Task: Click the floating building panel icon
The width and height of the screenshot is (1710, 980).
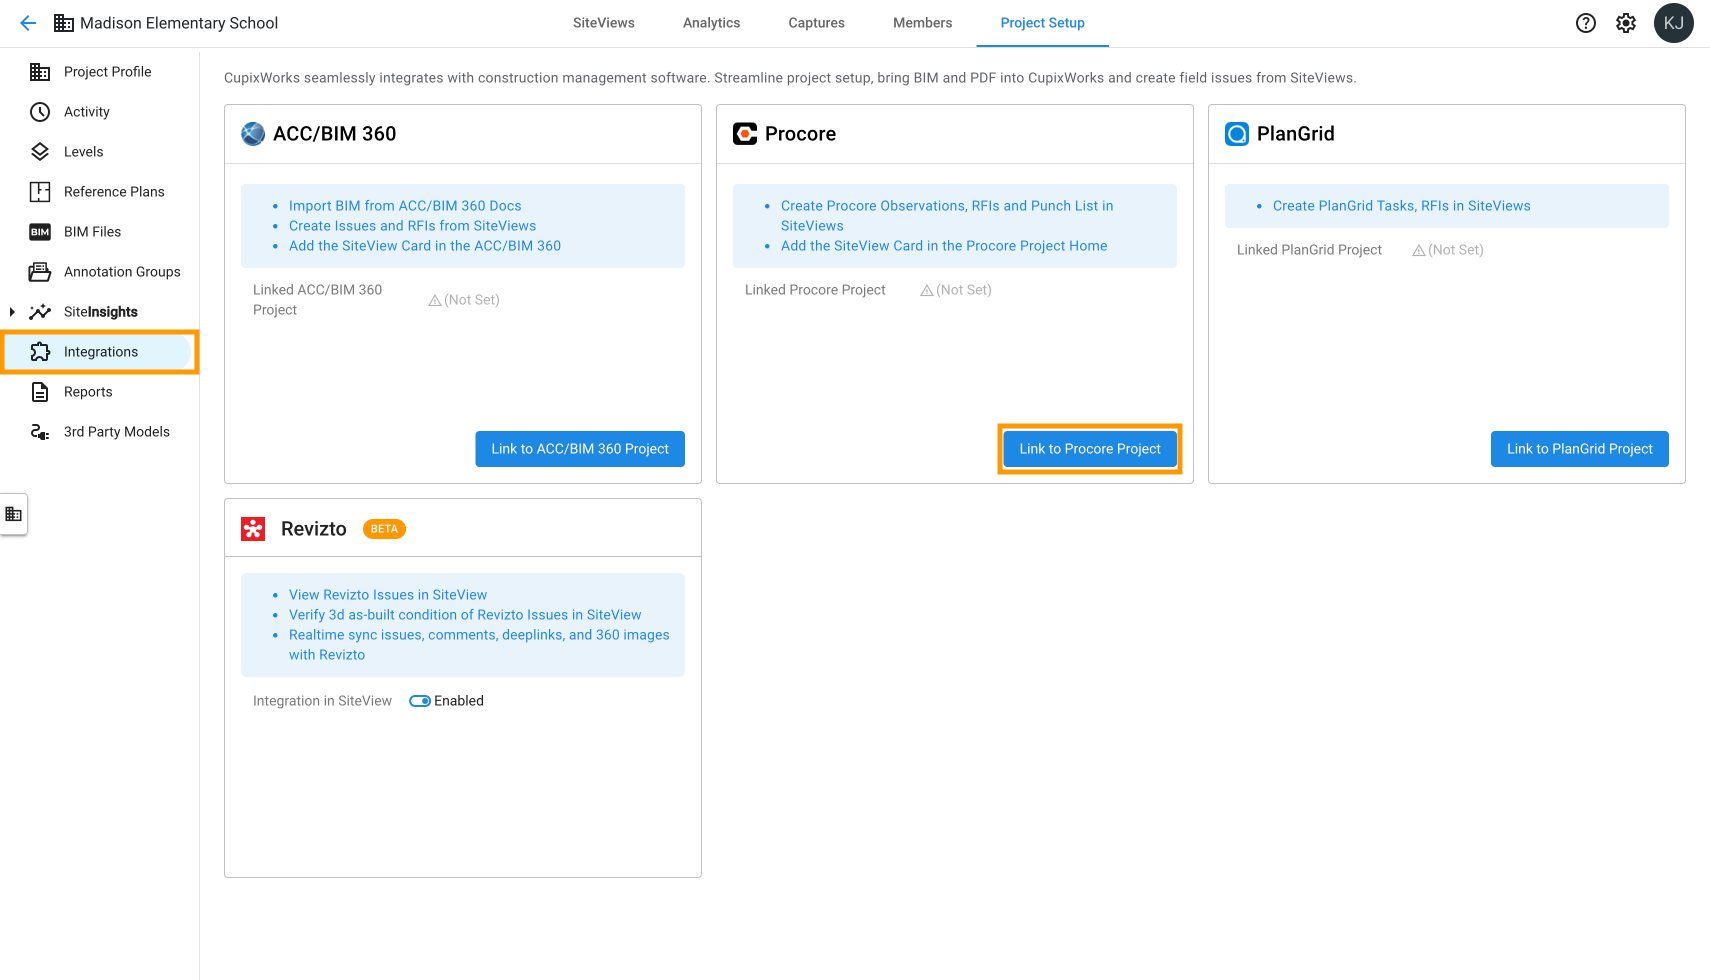Action: (14, 514)
